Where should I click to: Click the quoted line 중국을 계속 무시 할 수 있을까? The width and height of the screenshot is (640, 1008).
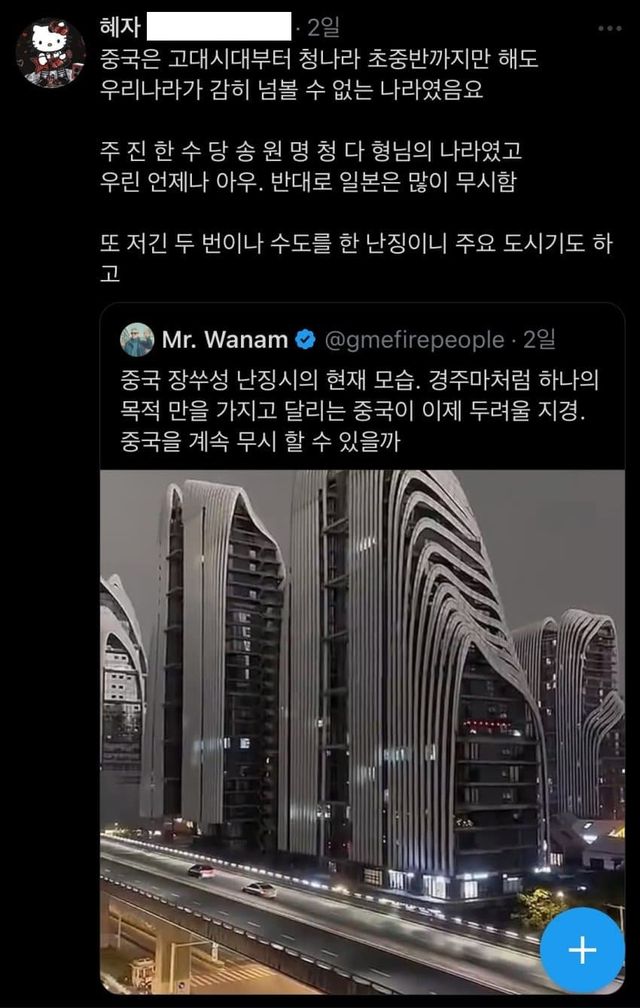[x=260, y=442]
